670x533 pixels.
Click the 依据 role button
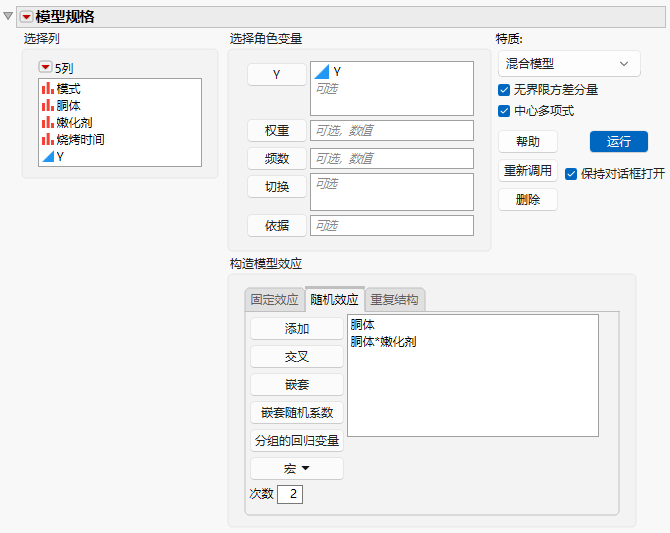click(x=276, y=225)
